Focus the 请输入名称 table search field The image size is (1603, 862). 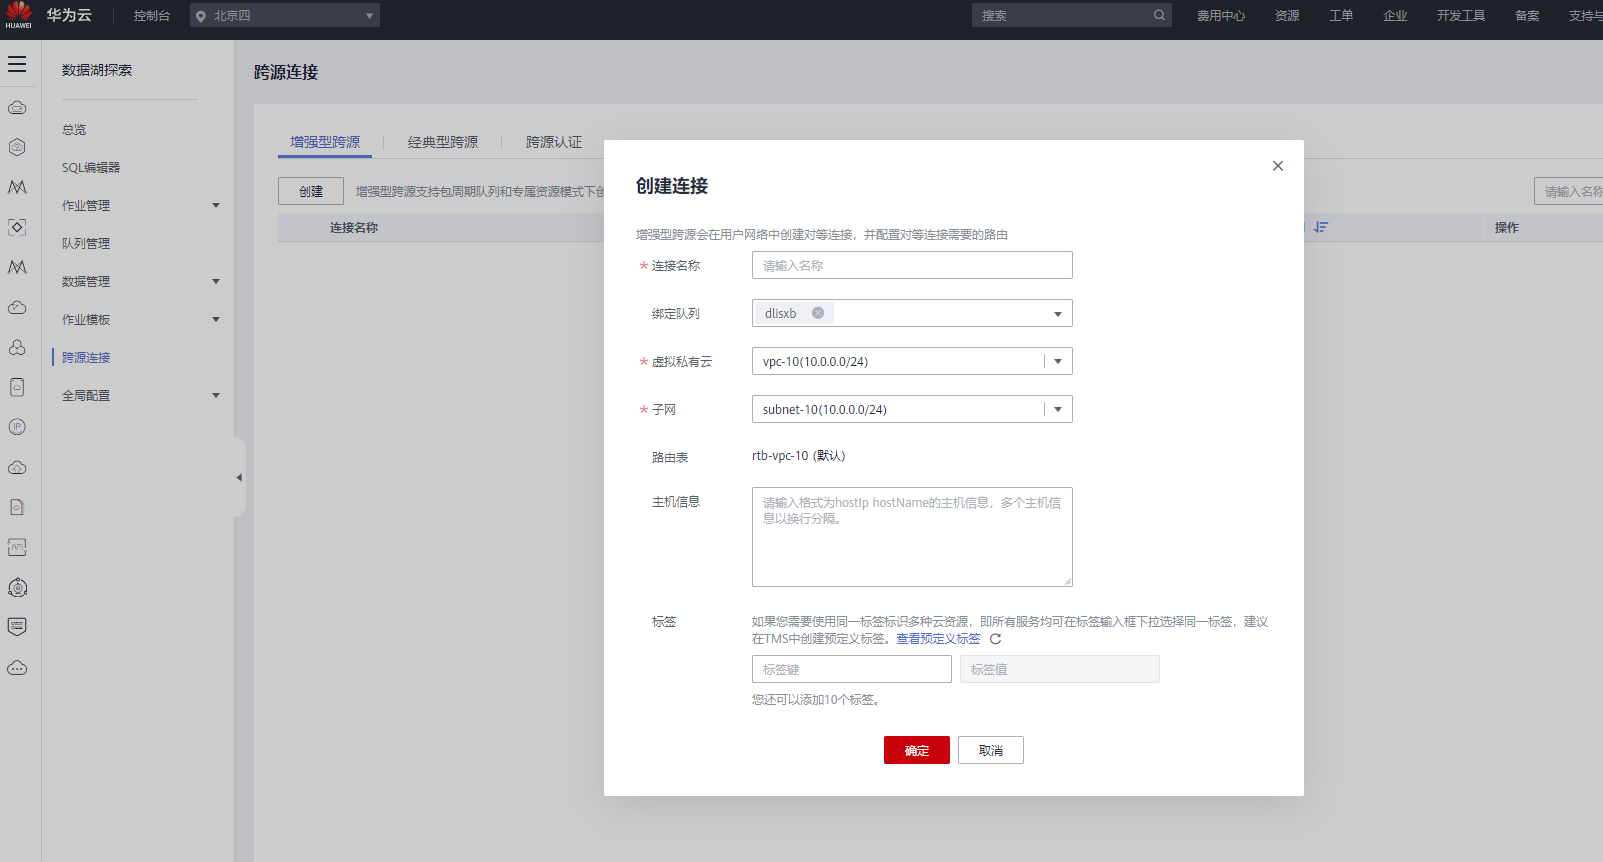coord(1569,191)
